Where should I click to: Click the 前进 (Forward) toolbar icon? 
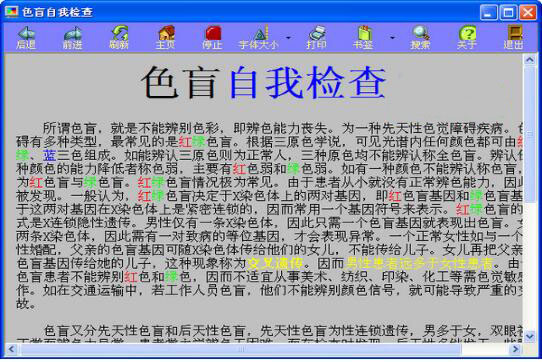[73, 37]
